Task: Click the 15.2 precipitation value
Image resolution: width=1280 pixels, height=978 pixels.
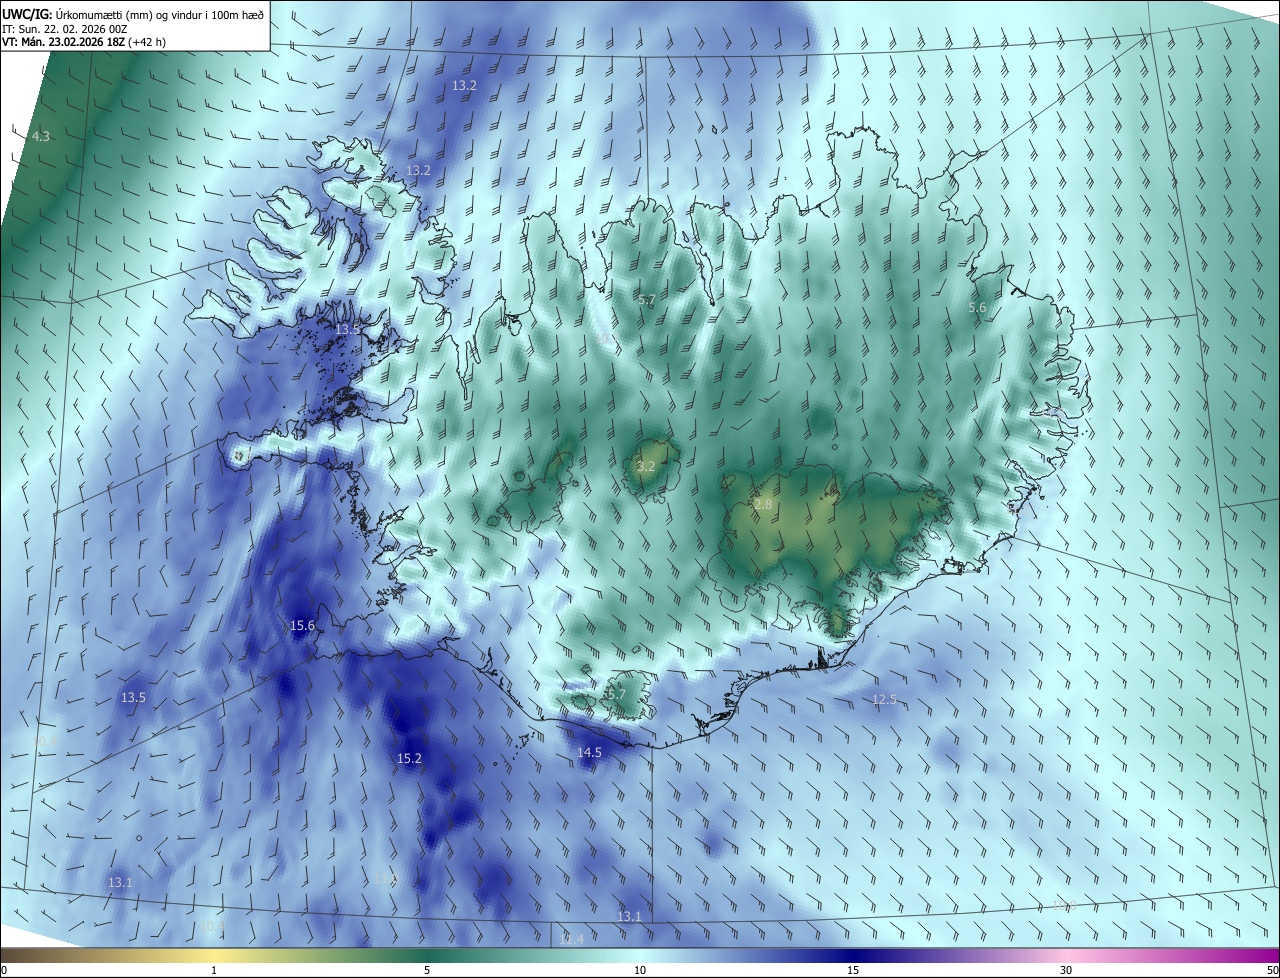Action: coord(409,758)
